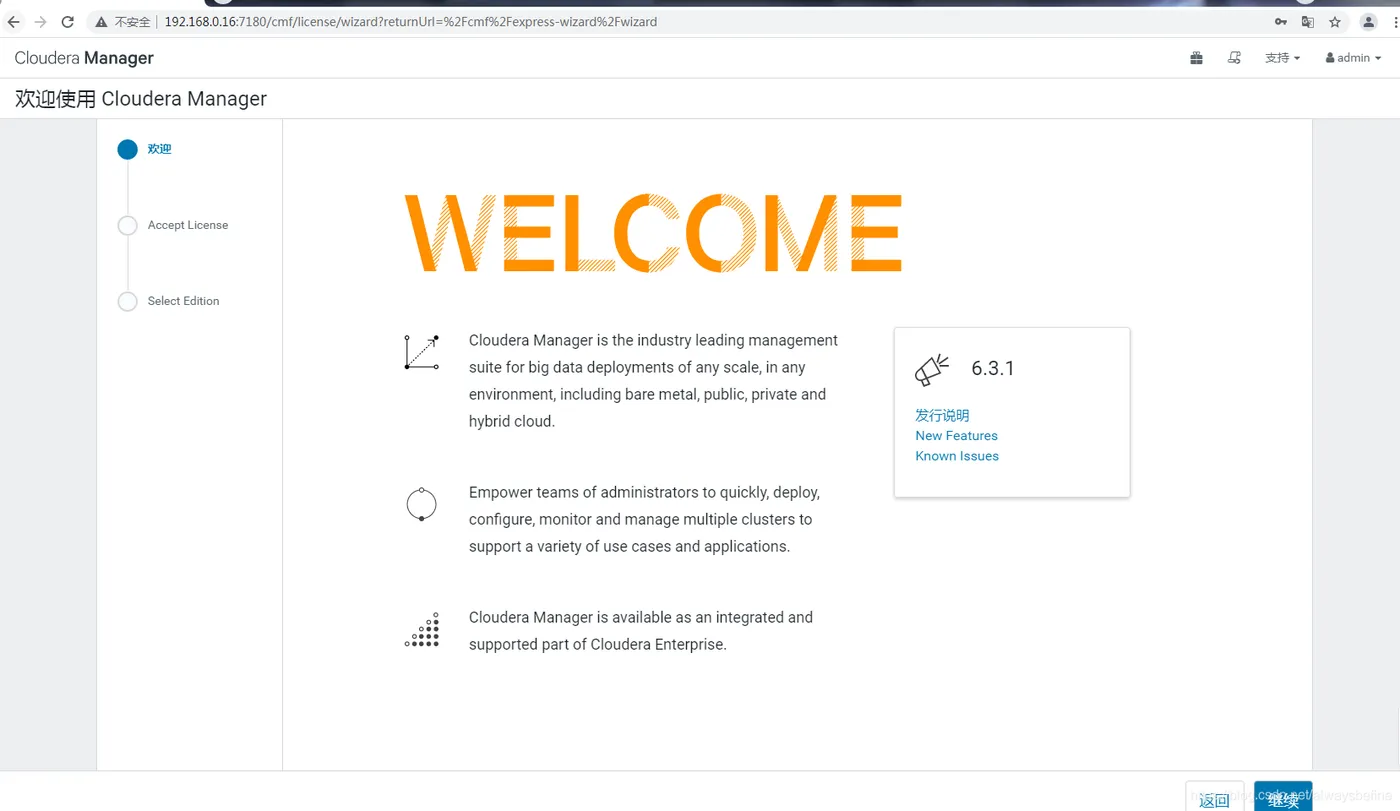Click the industry leading management paragraph
1400x811 pixels.
653,381
